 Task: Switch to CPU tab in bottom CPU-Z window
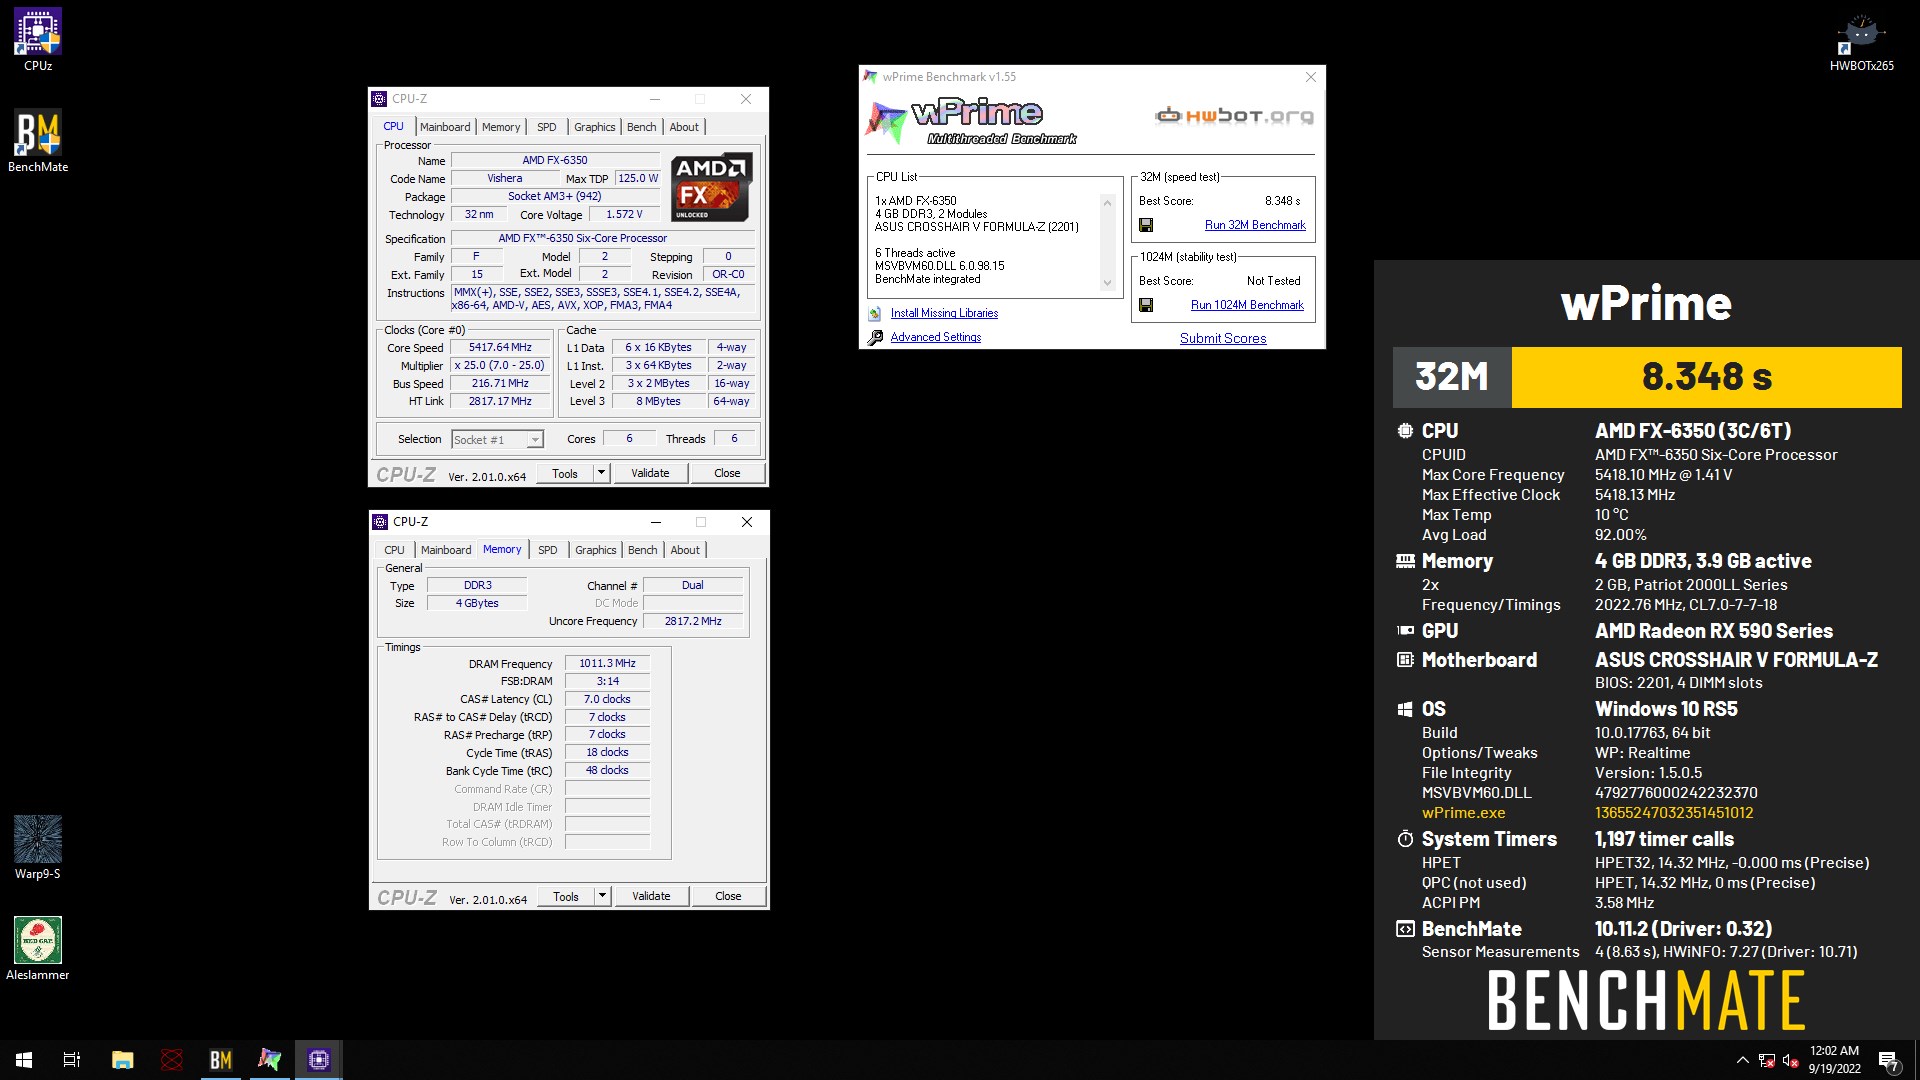(395, 550)
